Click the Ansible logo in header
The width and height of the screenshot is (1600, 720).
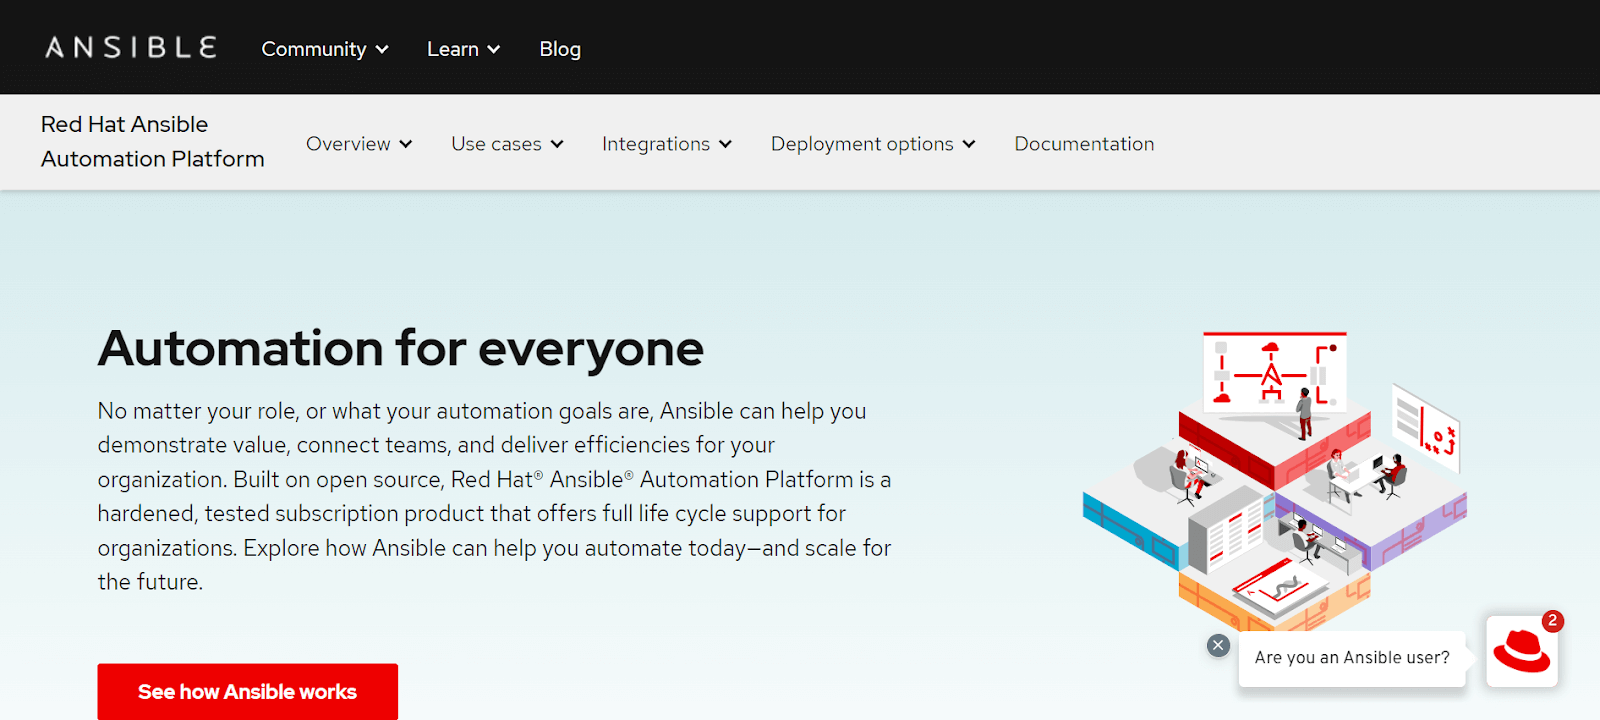(x=131, y=48)
